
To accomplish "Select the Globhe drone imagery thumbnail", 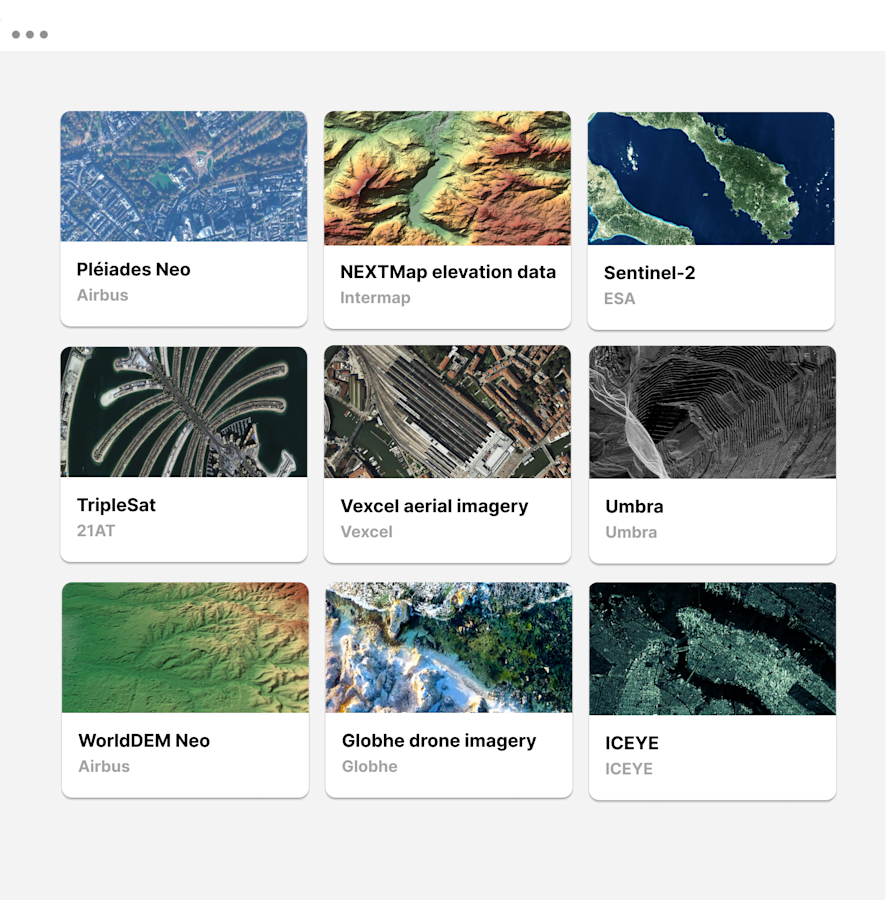I will (x=448, y=647).
